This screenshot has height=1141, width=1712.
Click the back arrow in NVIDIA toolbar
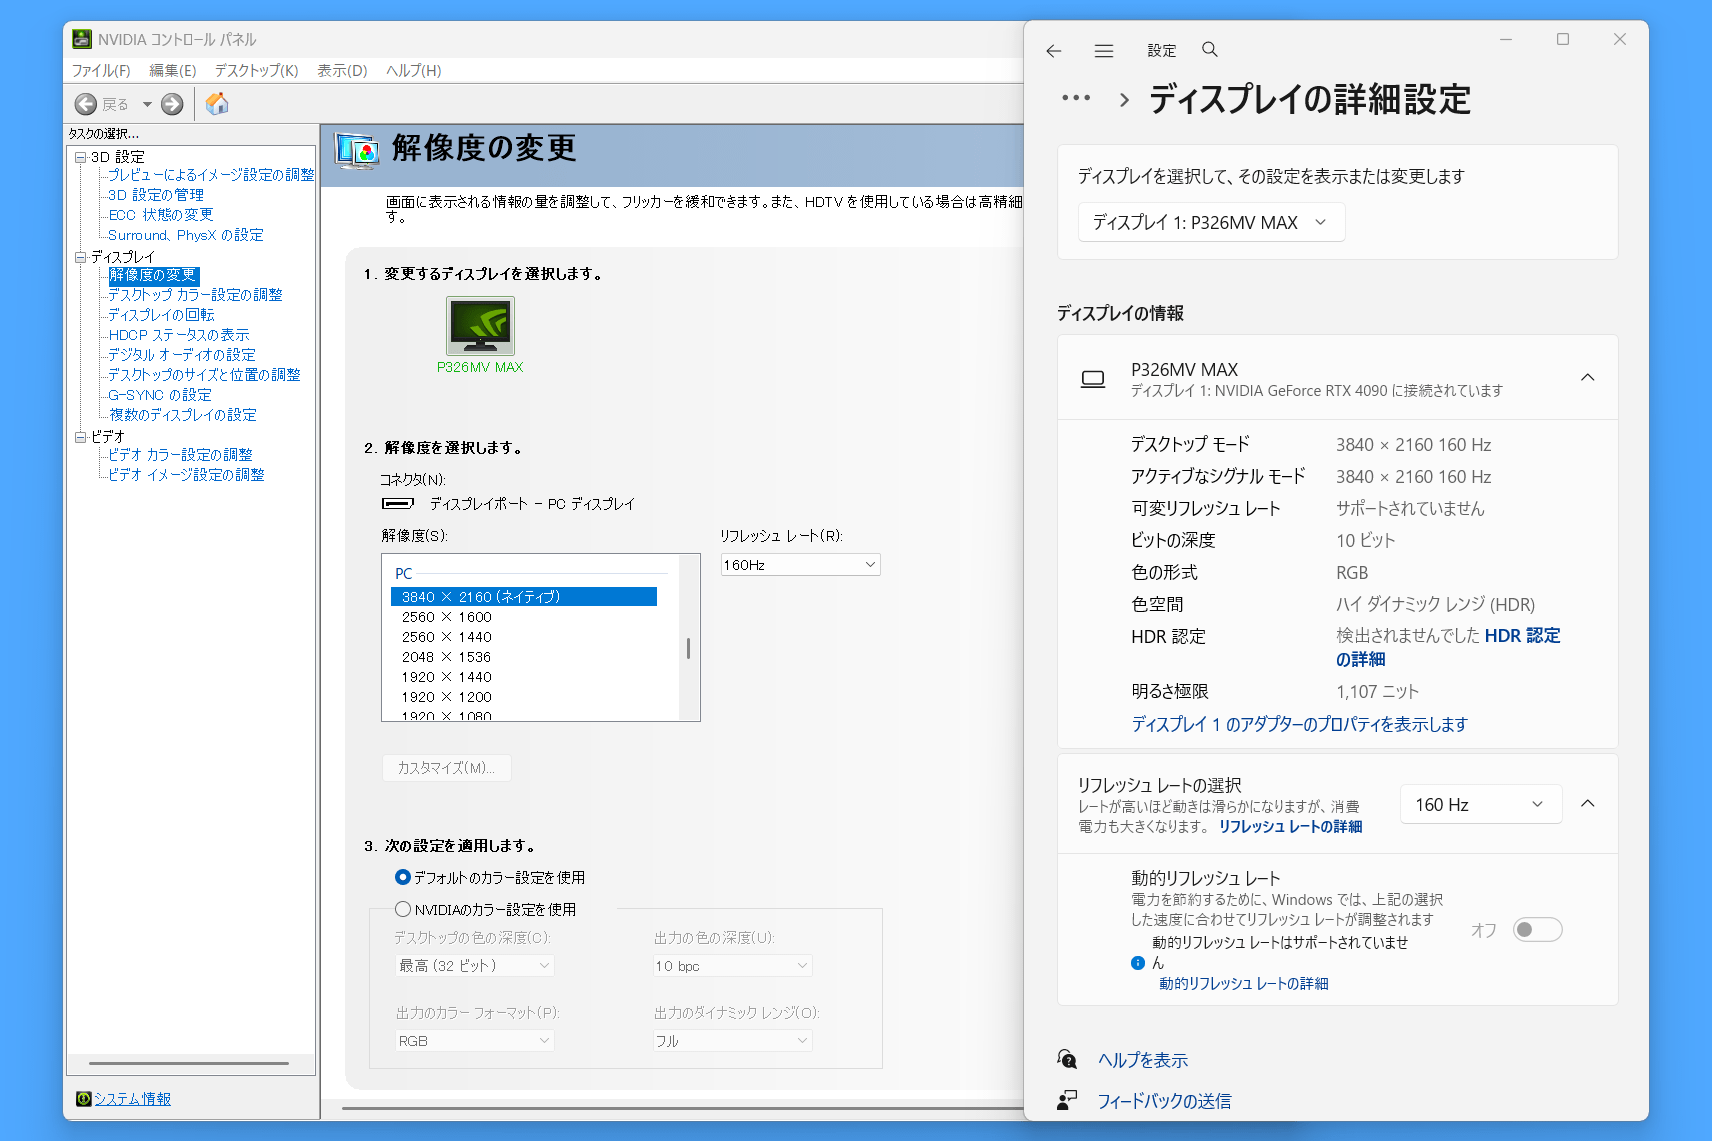[x=87, y=104]
